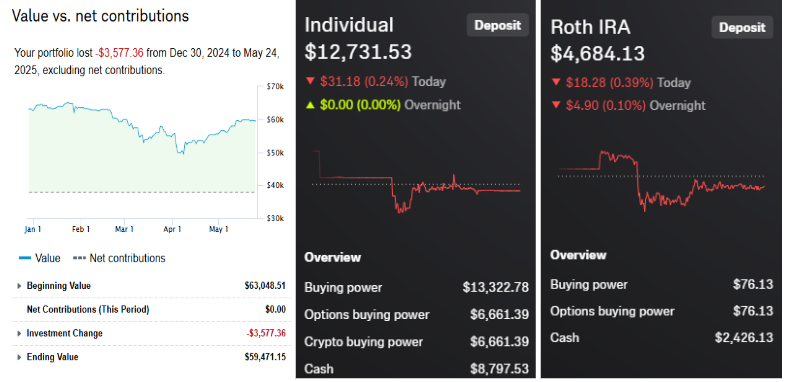Click red down triangle beside $18.28 Today
The width and height of the screenshot is (787, 382).
556,82
